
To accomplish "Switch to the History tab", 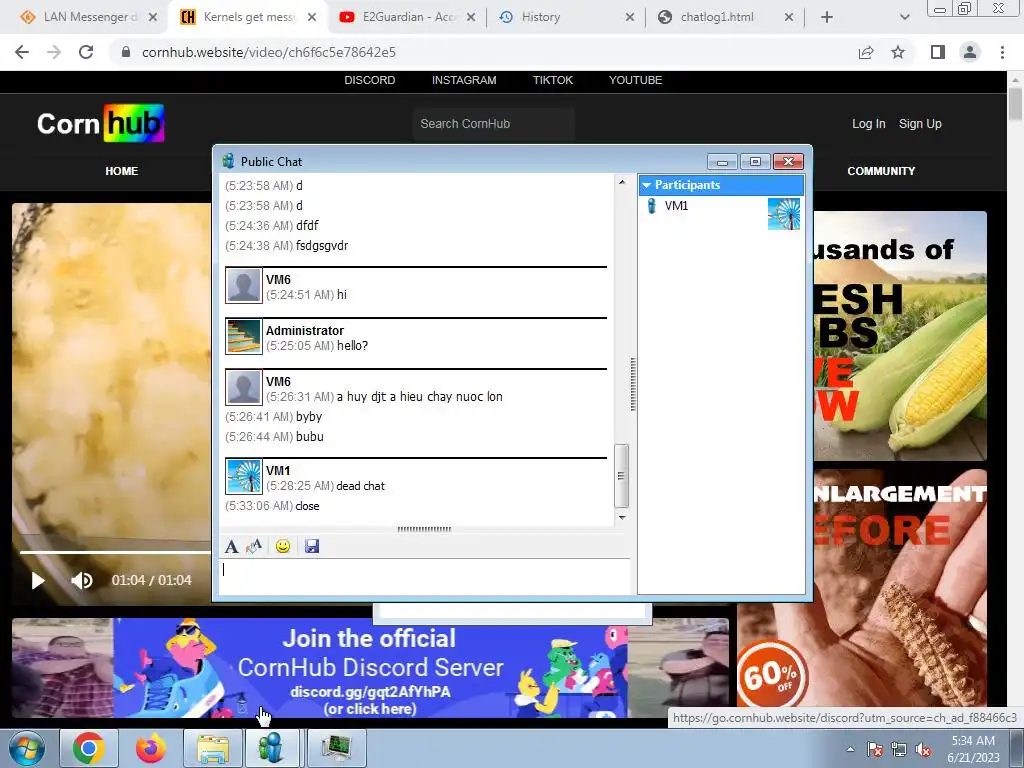I will click(566, 17).
